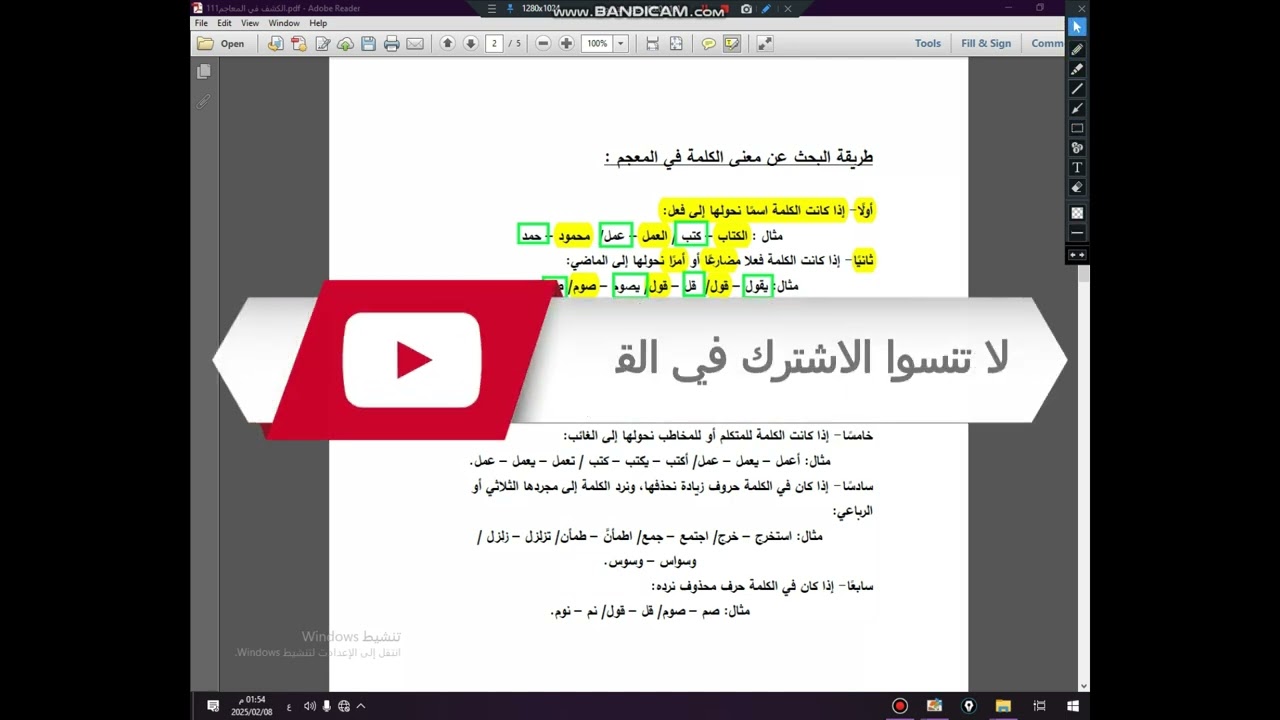Screen dimensions: 1280x720
Task: Open the Window menu
Action: pos(284,23)
